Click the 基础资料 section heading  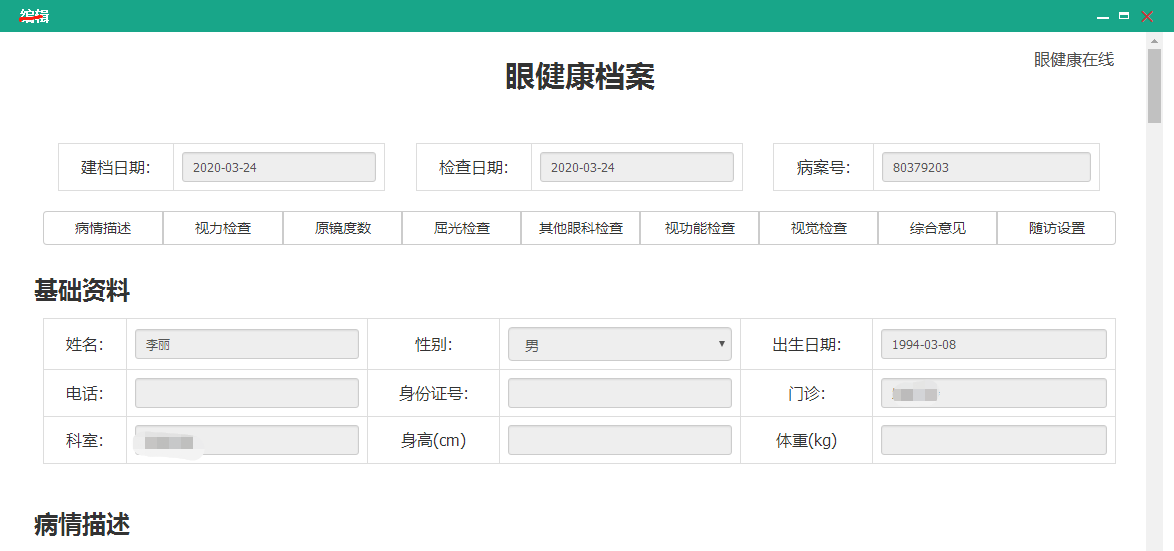[82, 291]
